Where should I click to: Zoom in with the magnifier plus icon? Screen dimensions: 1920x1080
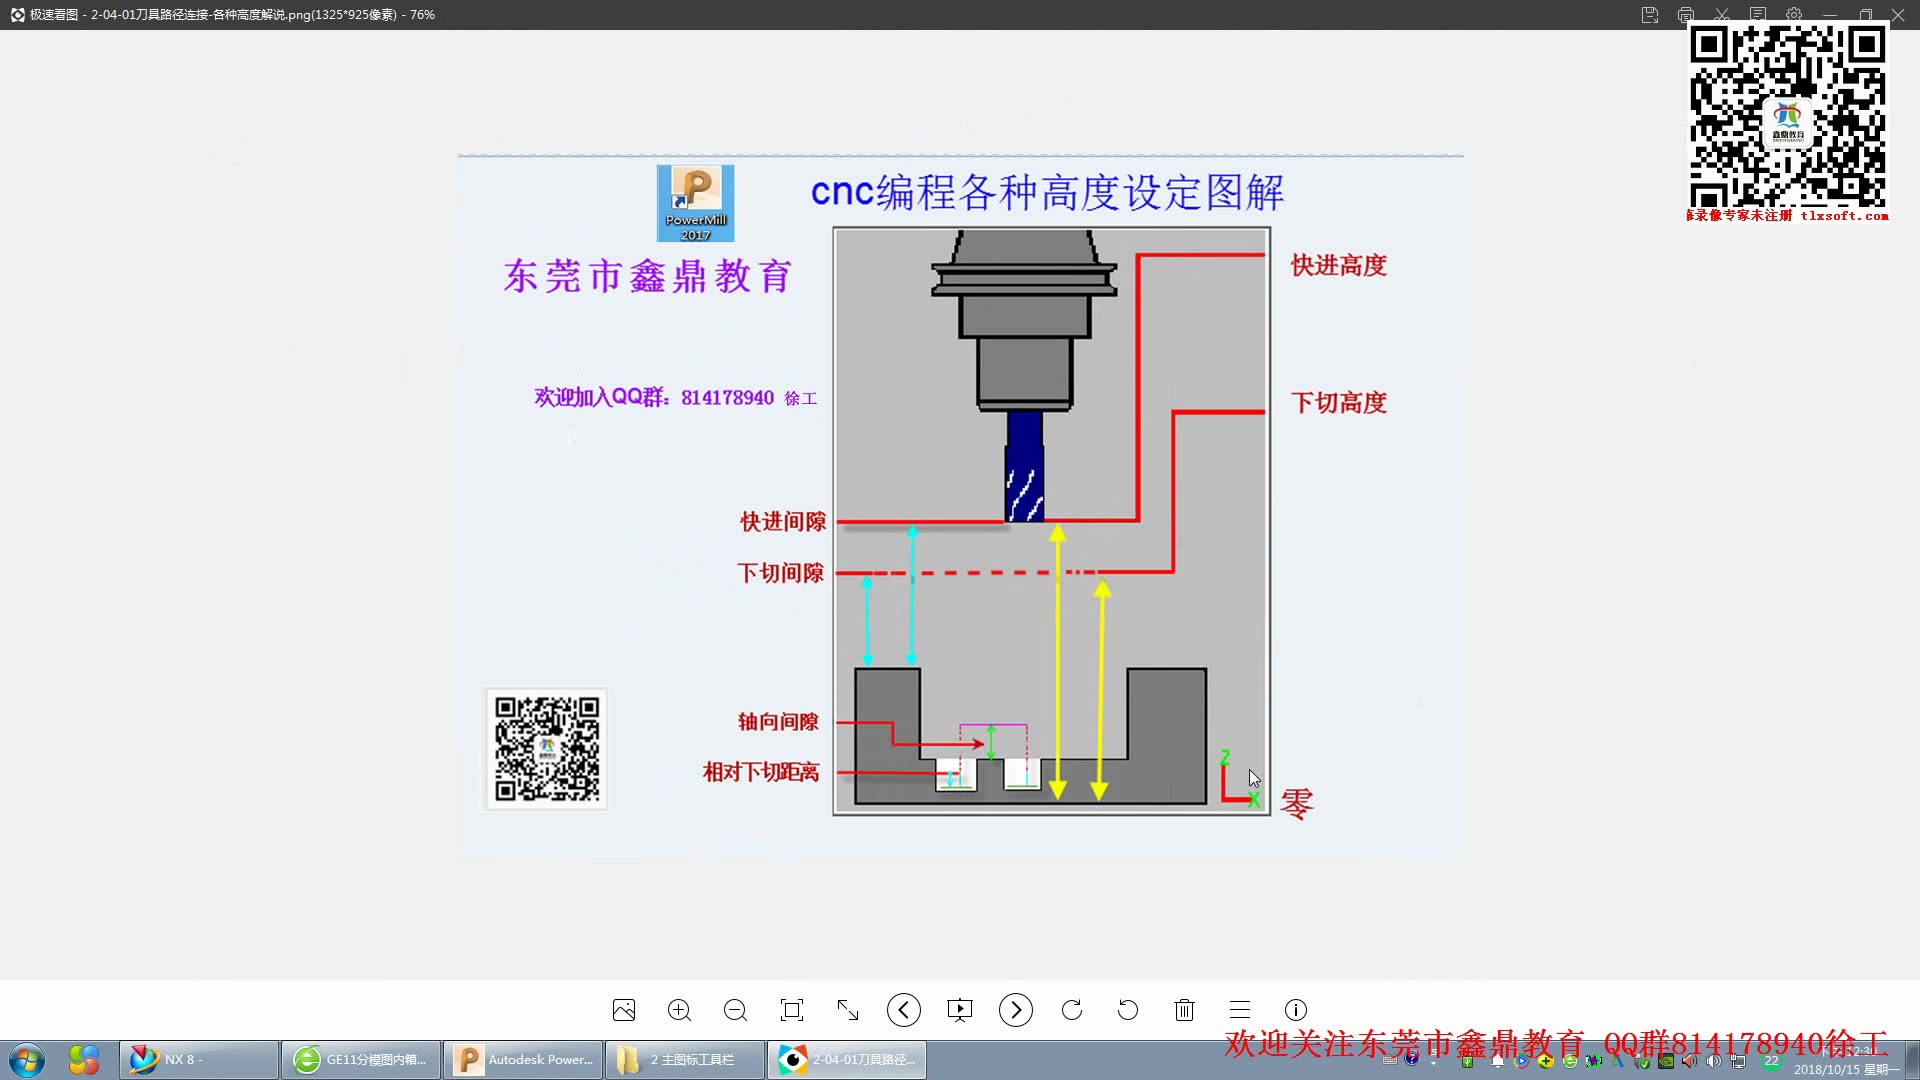[680, 1010]
